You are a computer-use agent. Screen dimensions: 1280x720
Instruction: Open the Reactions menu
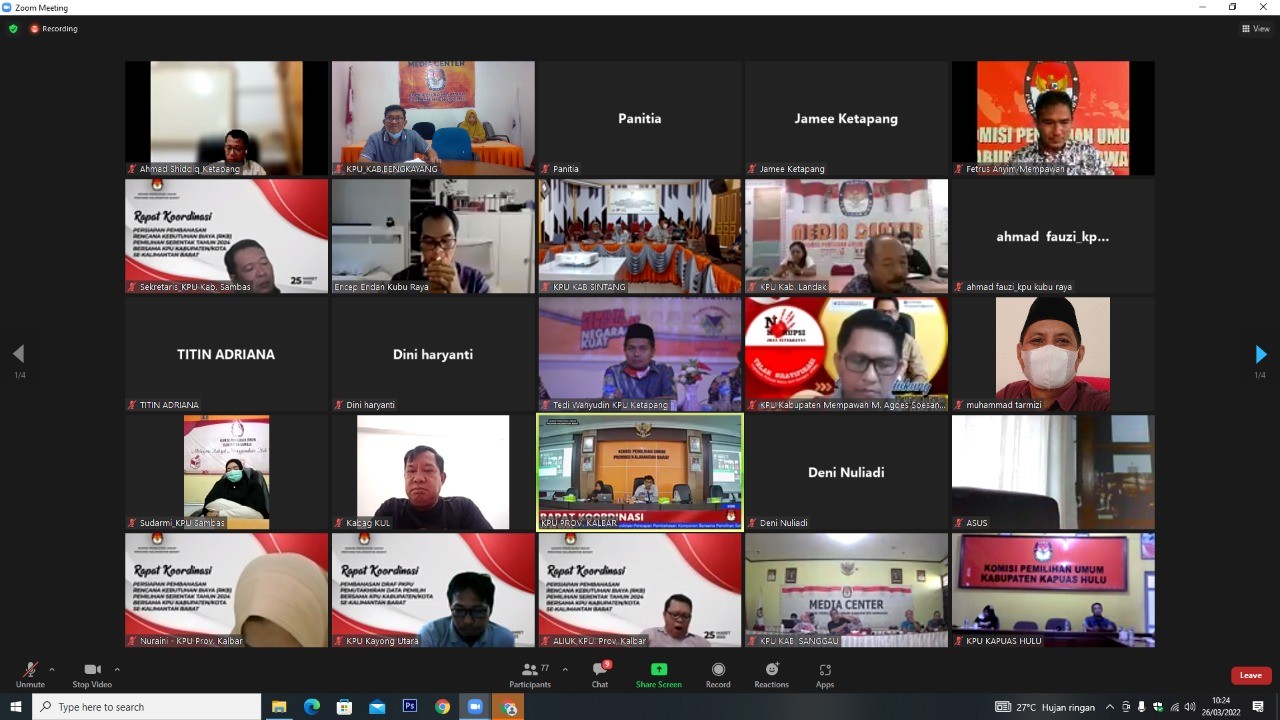pyautogui.click(x=771, y=674)
